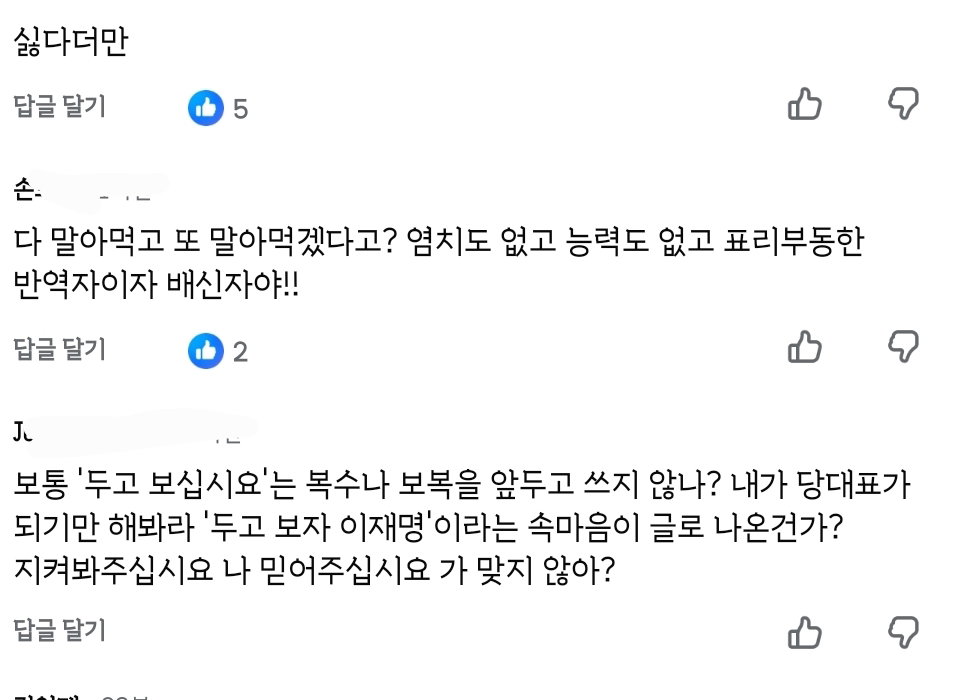Click the blue like badge showing 5
This screenshot has height=700, width=957.
coord(206,108)
